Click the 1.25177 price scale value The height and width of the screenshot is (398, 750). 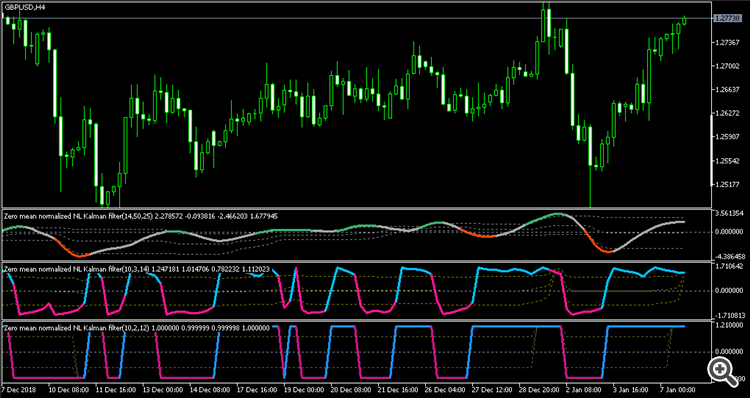(x=727, y=184)
